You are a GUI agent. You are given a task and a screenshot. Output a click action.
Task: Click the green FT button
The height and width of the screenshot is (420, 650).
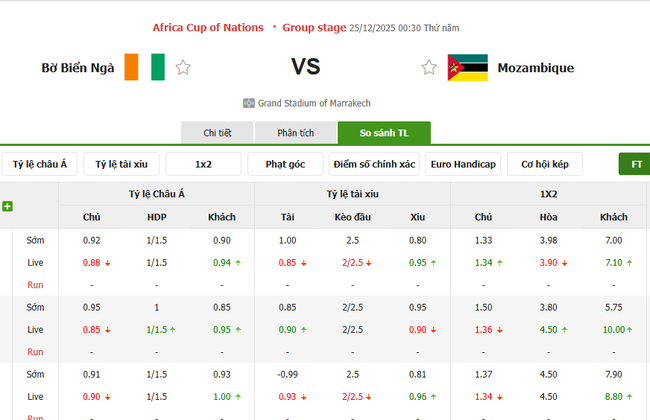[634, 164]
